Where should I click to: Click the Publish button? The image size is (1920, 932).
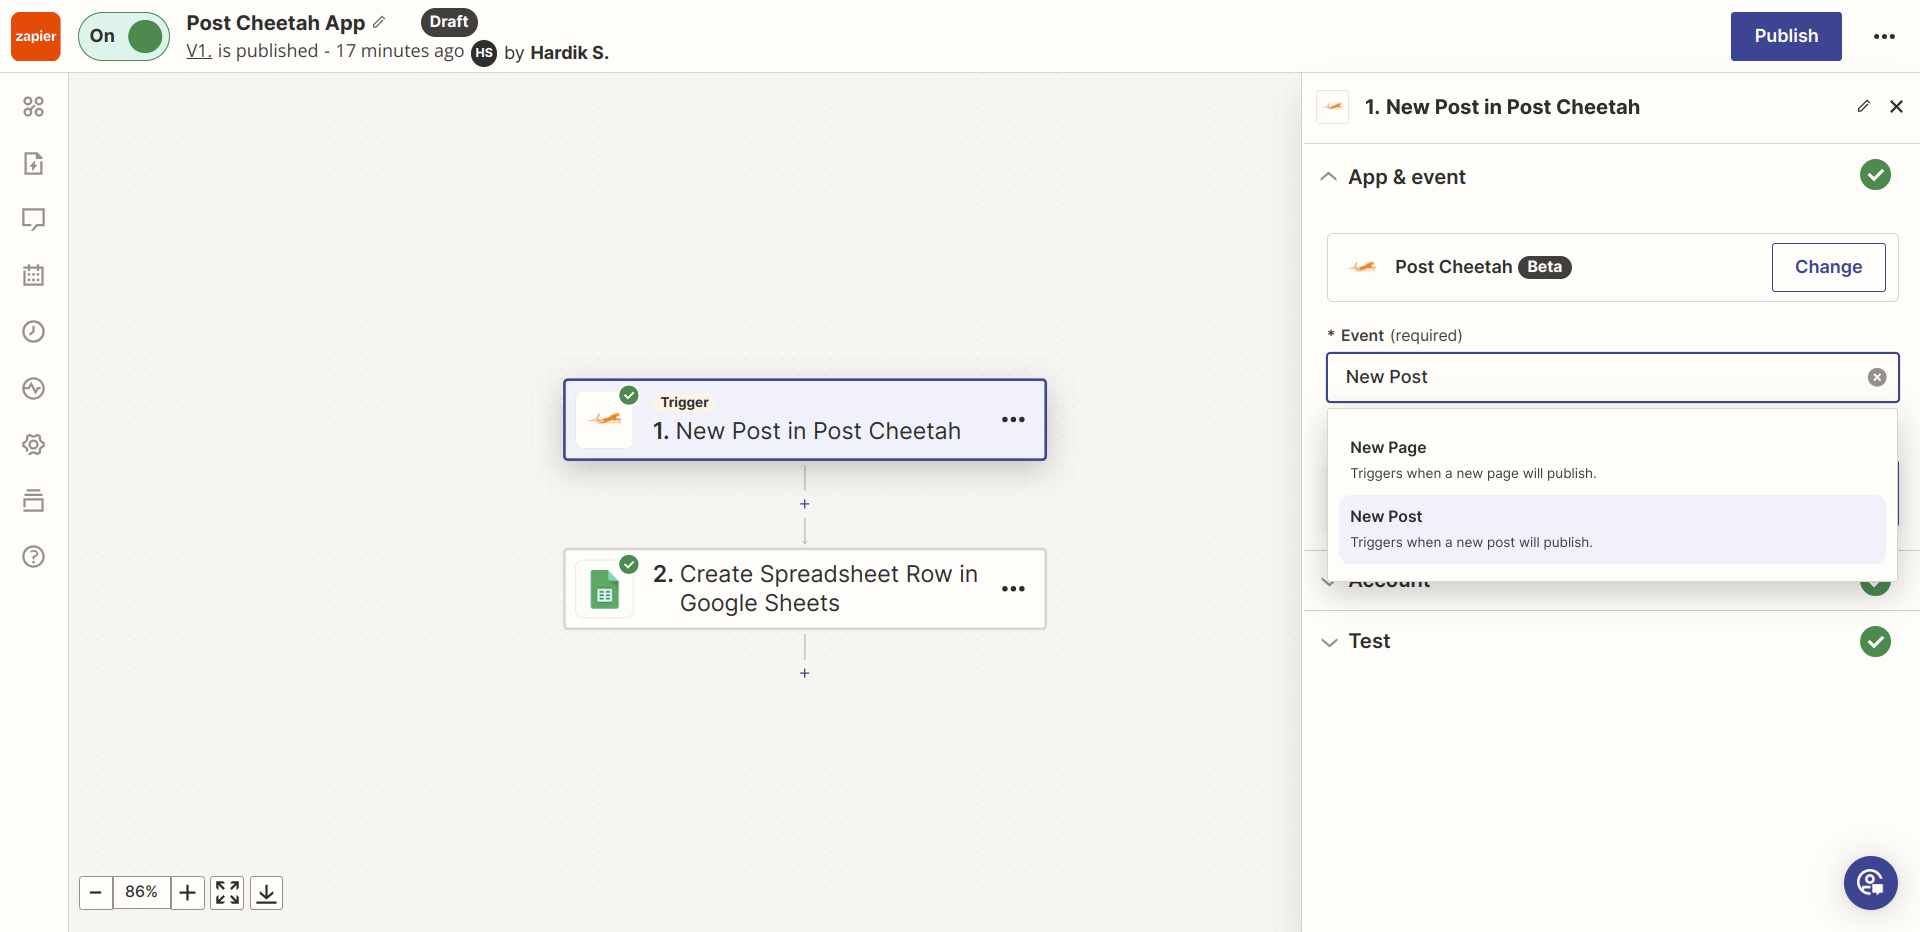click(x=1786, y=36)
